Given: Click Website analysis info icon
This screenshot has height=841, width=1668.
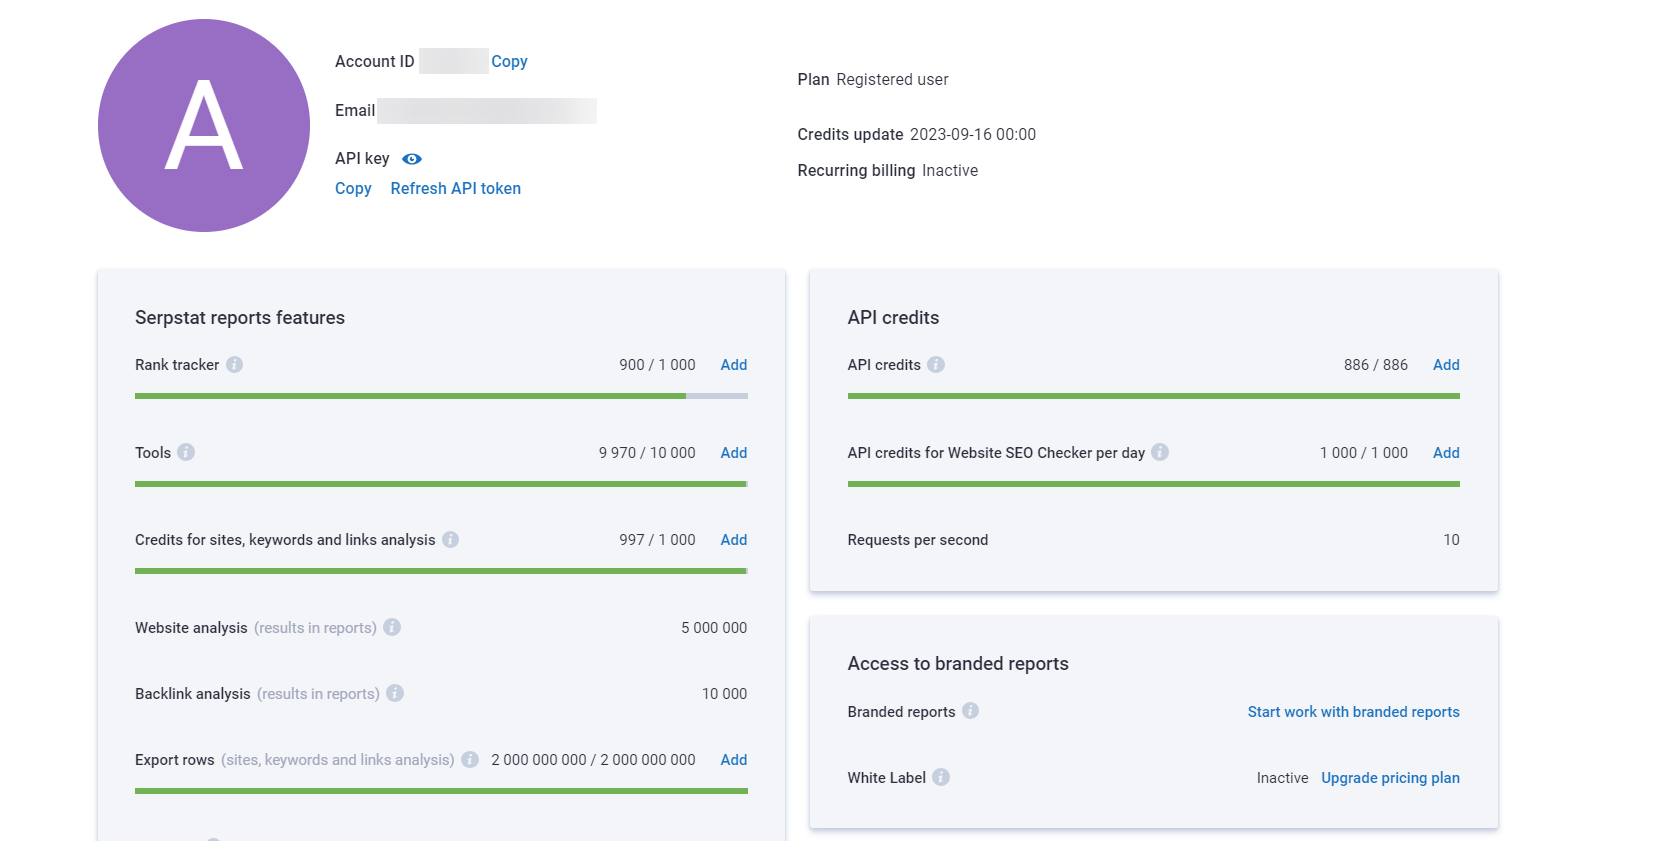Looking at the screenshot, I should 392,627.
